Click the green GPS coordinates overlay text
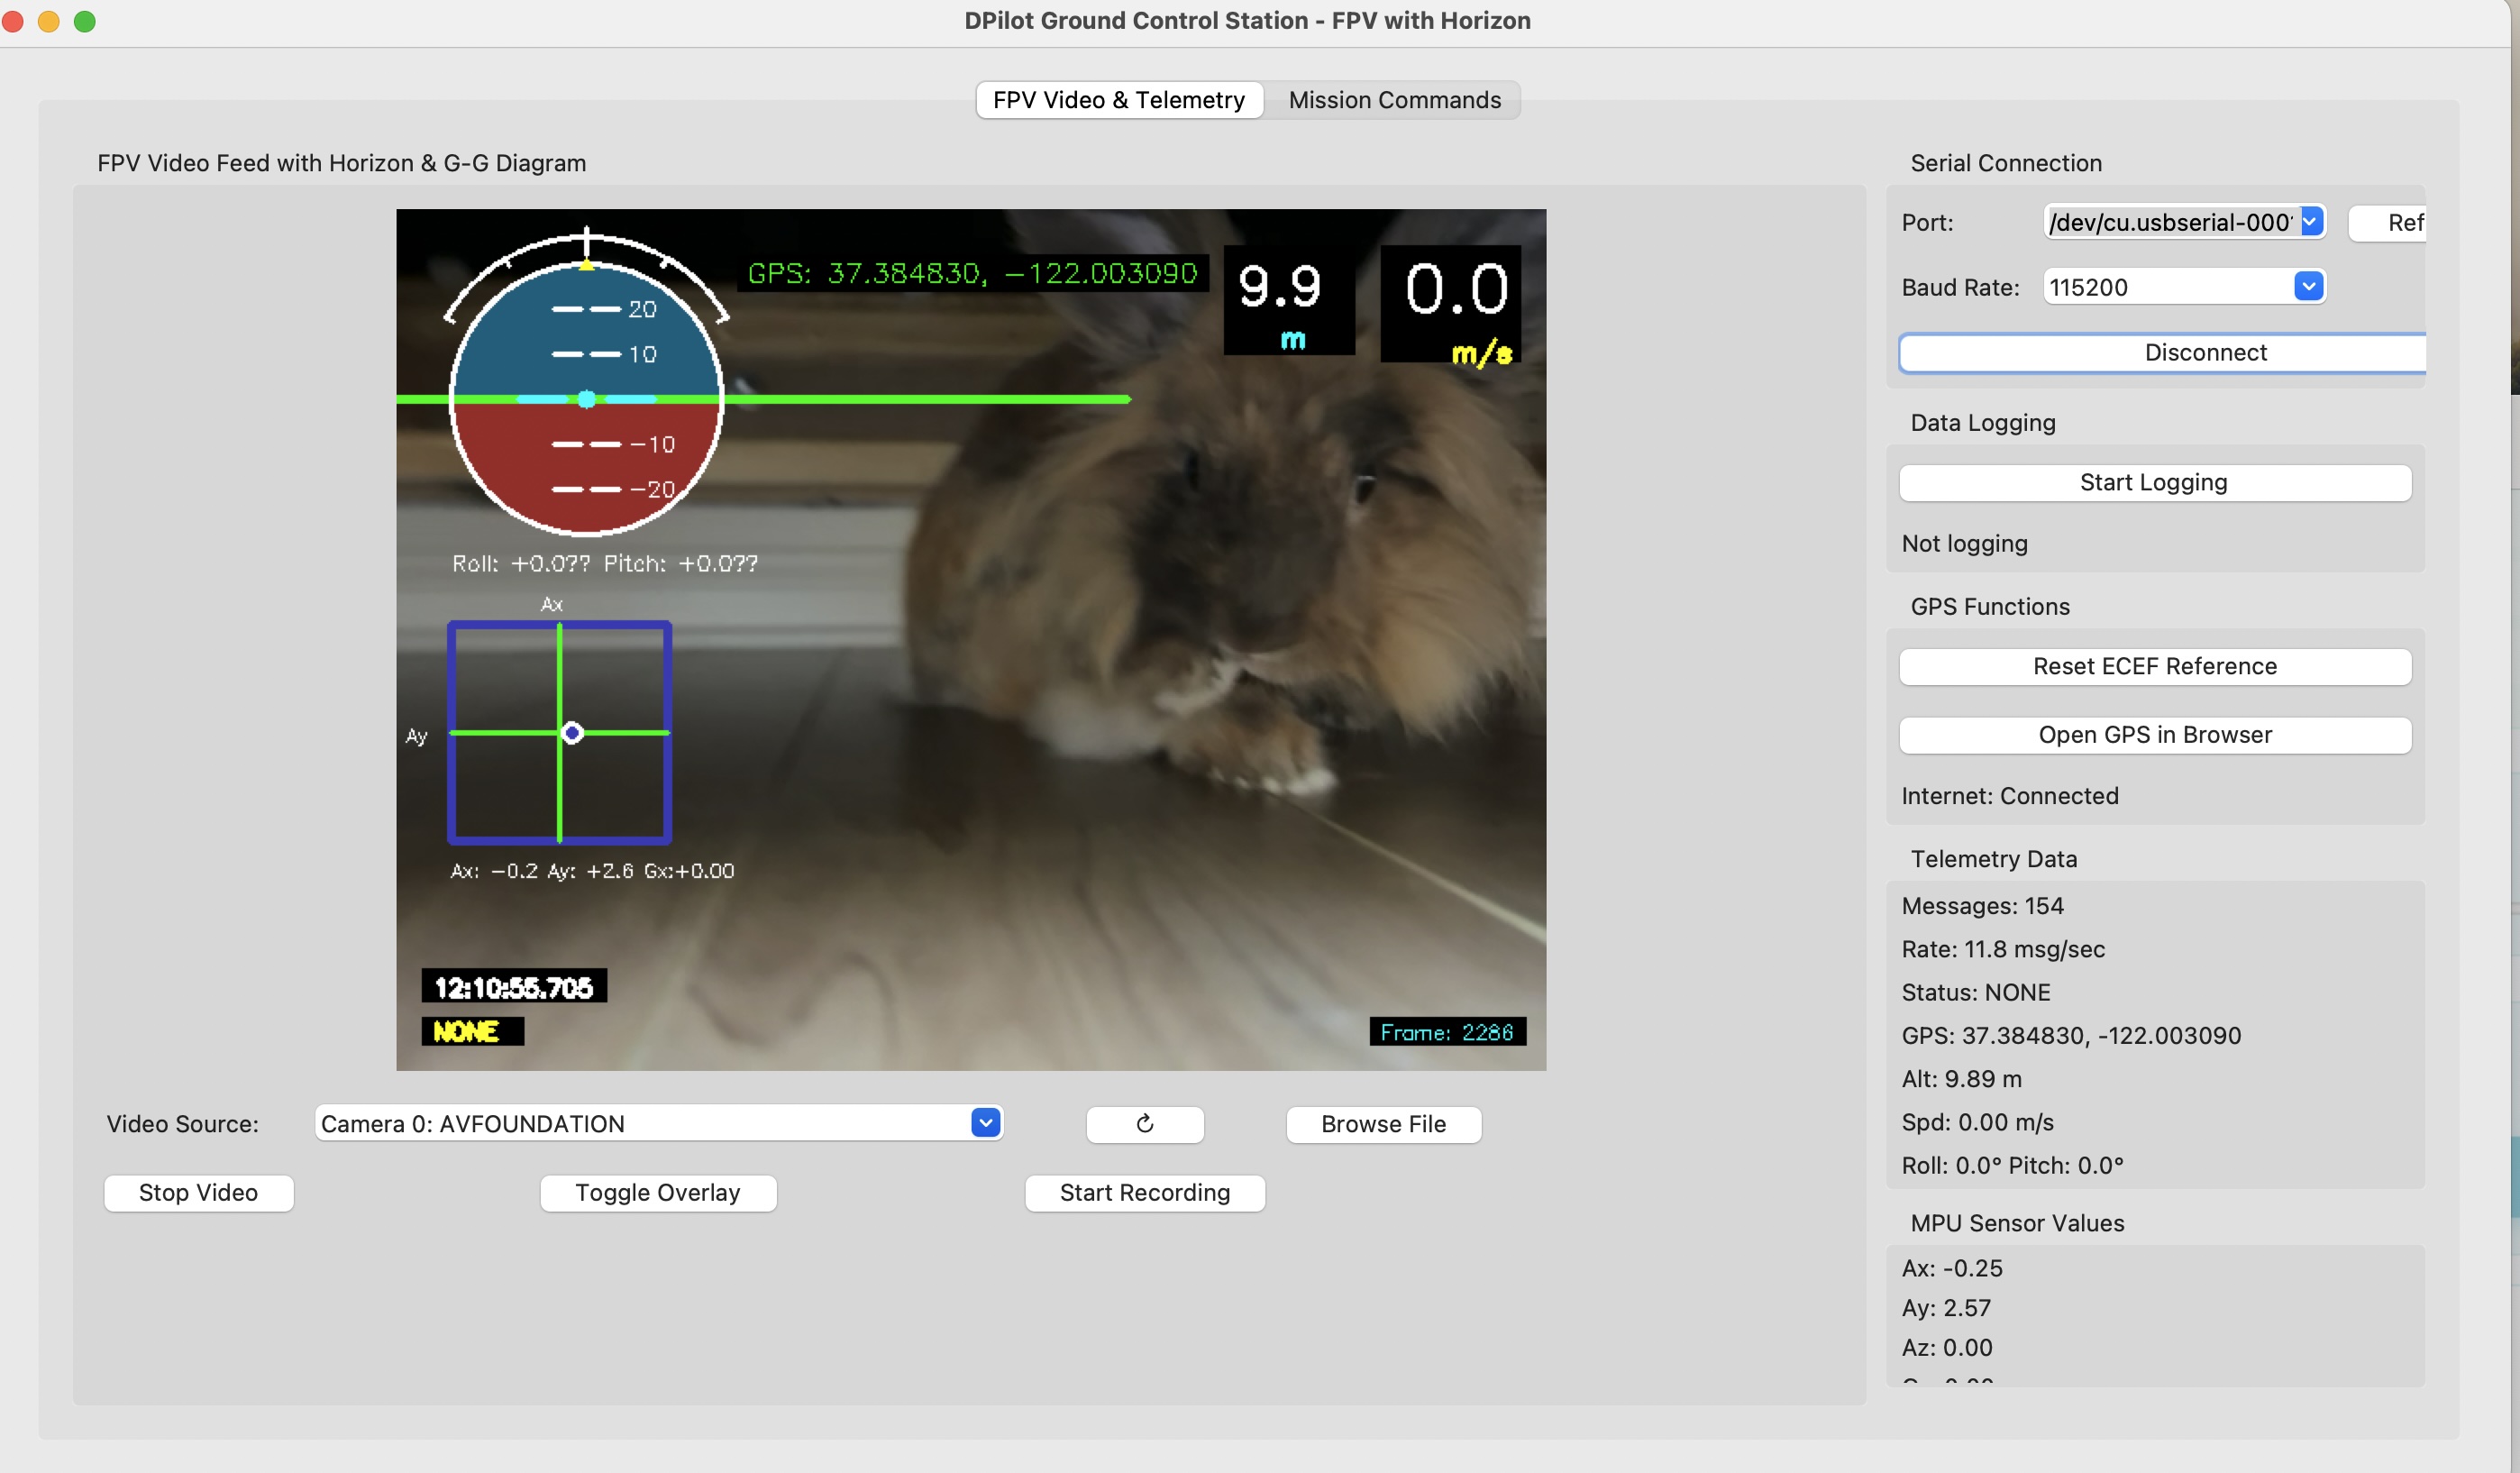Screen dimensions: 2520x1473 (x=973, y=273)
